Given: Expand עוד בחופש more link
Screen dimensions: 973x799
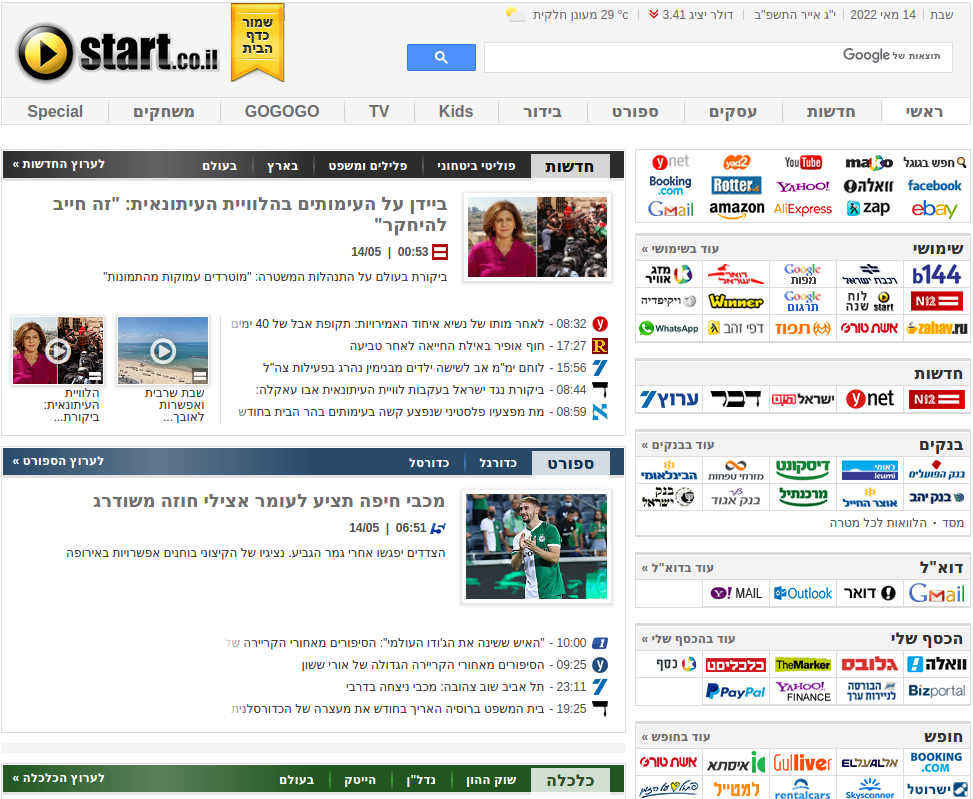Looking at the screenshot, I should pyautogui.click(x=676, y=736).
